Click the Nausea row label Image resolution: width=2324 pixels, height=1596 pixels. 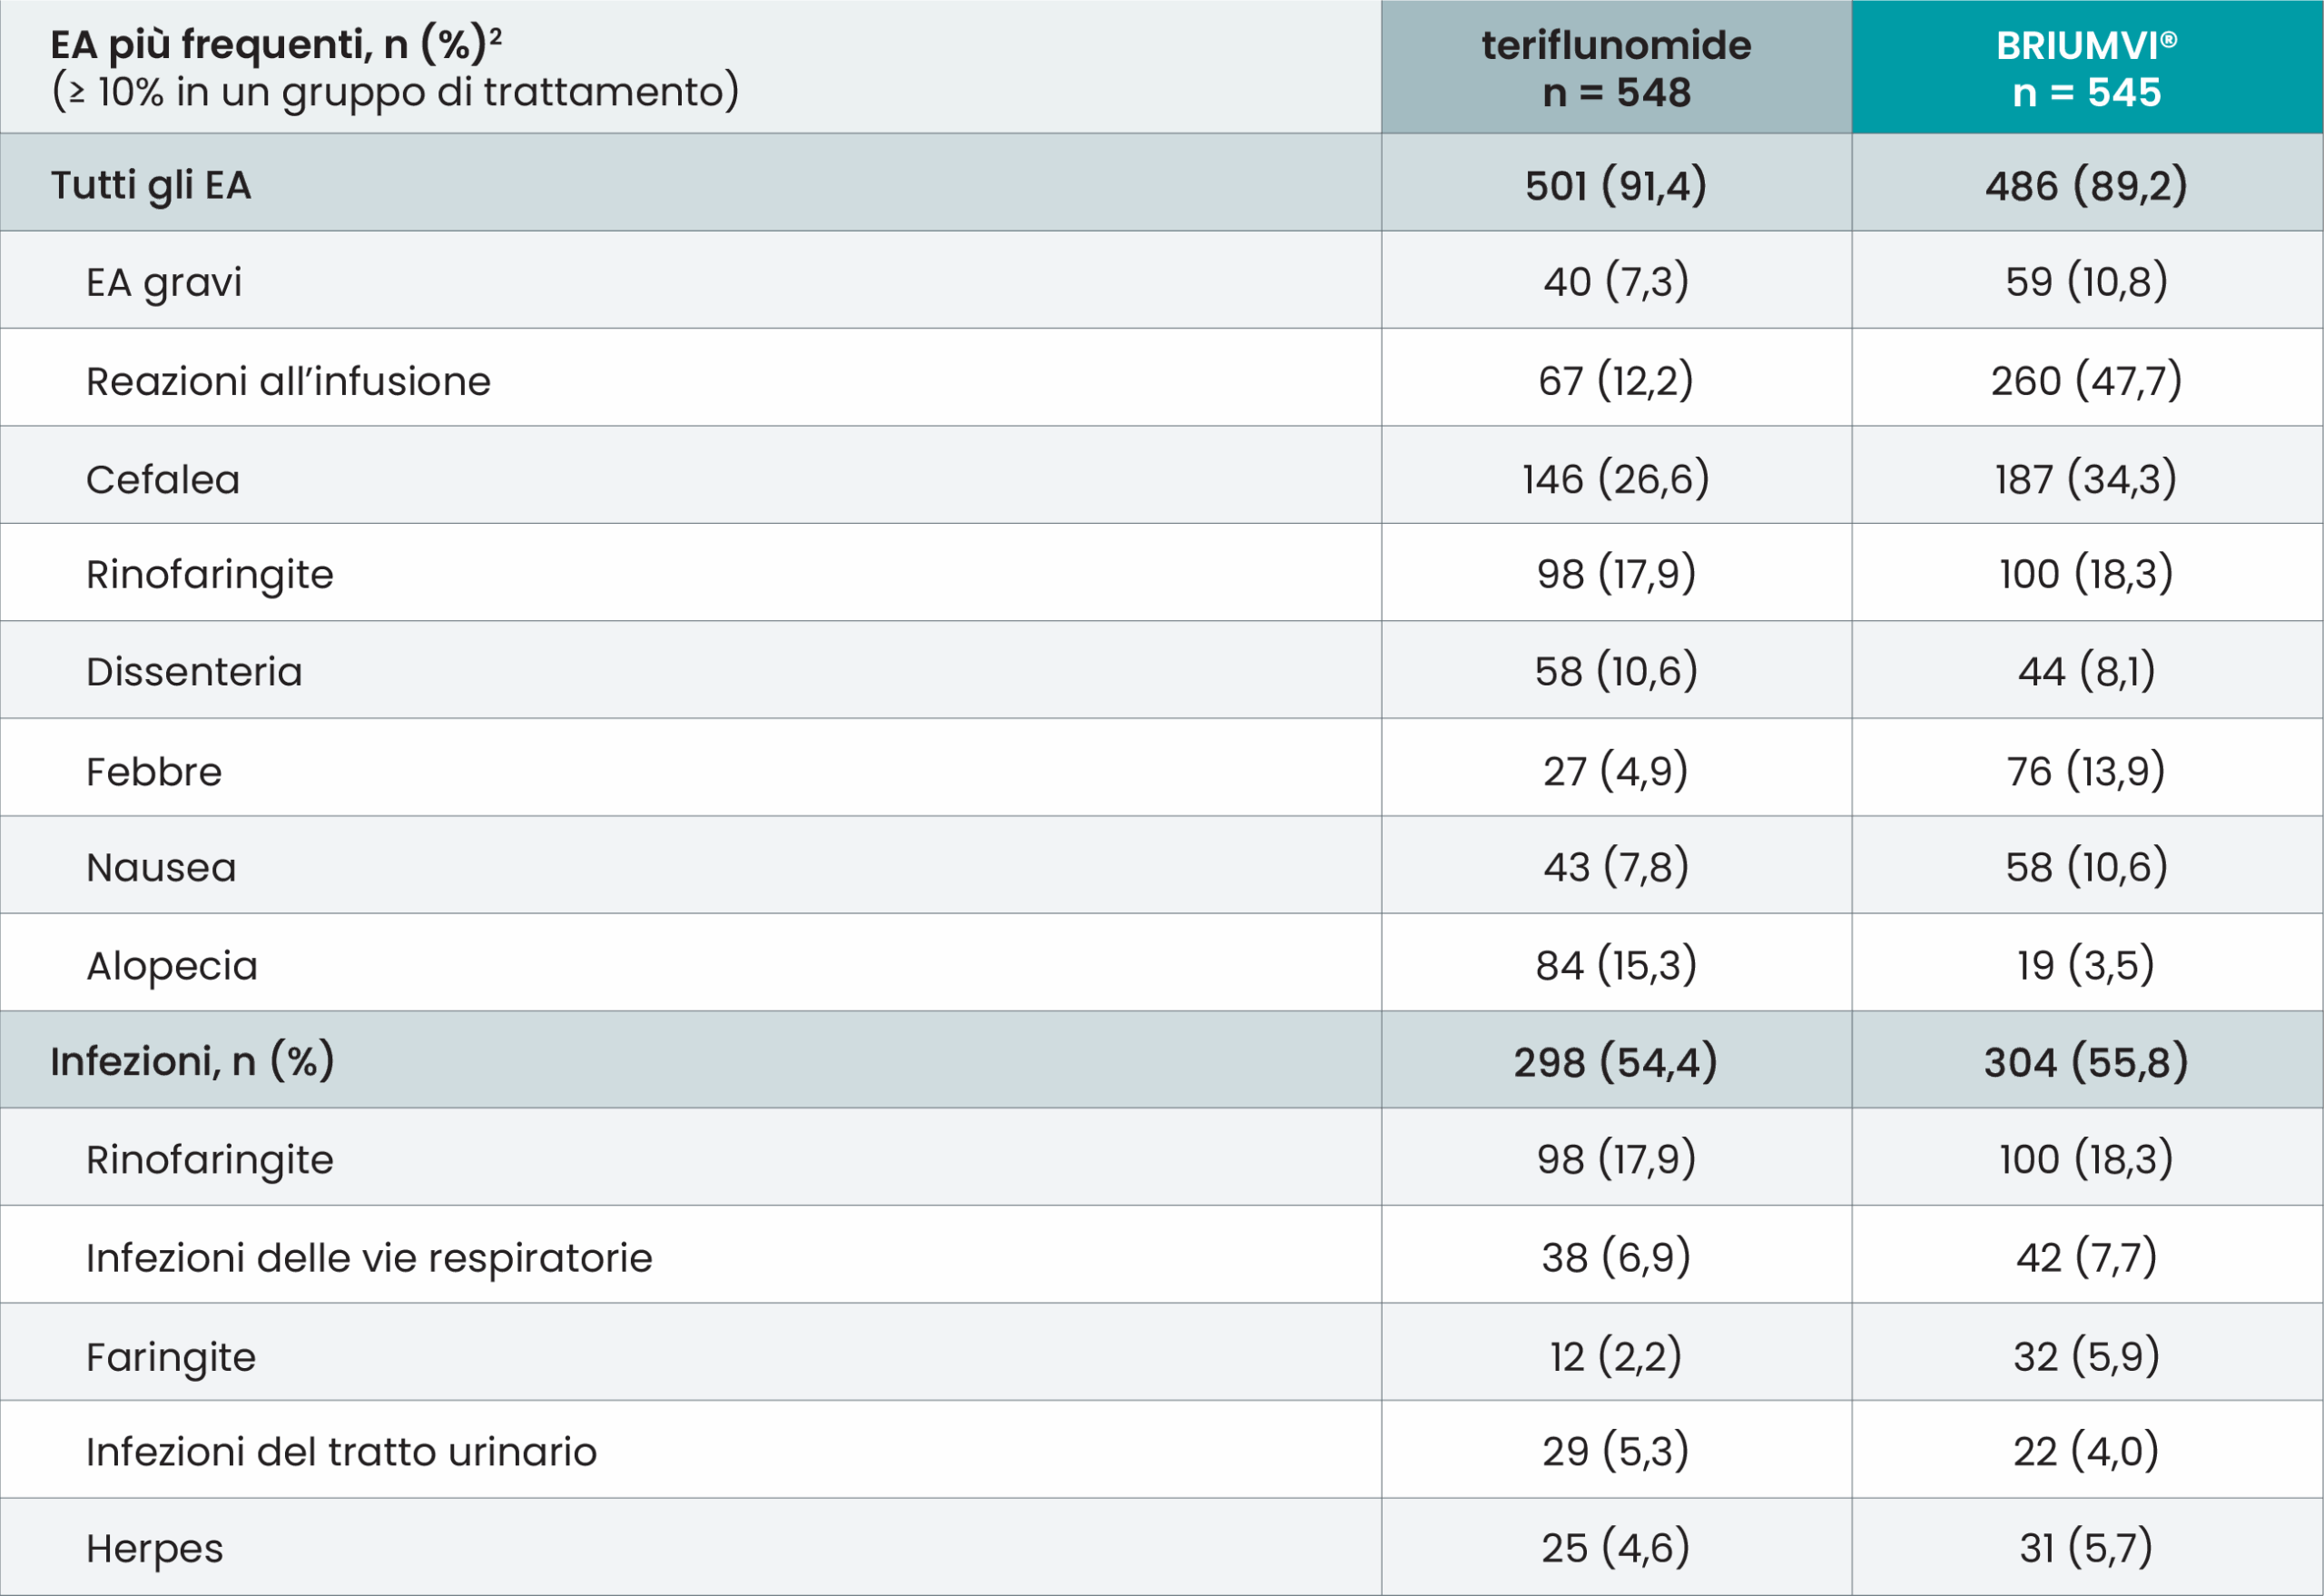[161, 867]
